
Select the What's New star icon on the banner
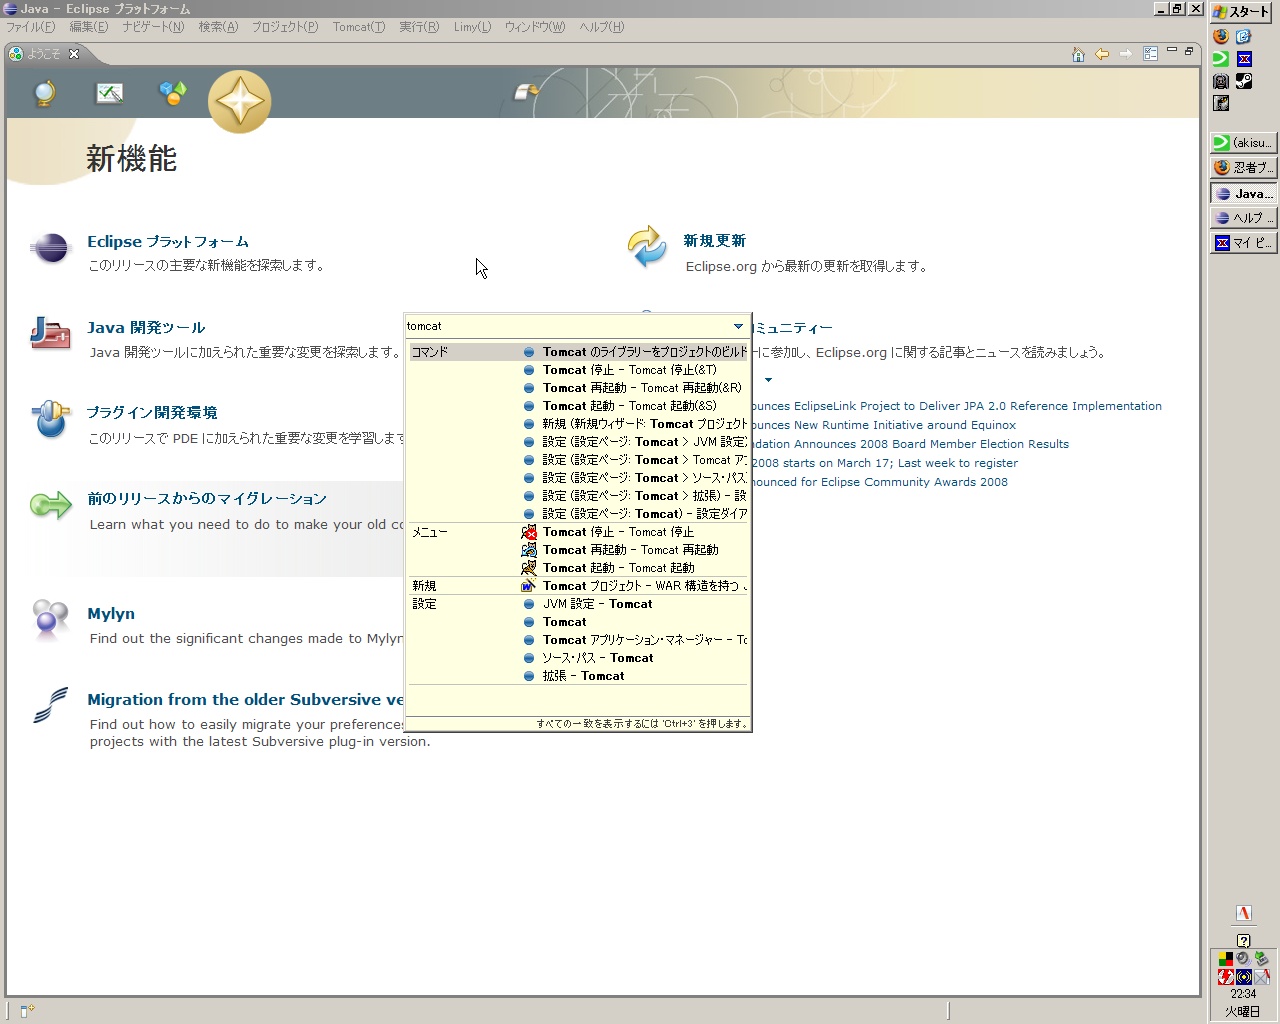tap(240, 101)
